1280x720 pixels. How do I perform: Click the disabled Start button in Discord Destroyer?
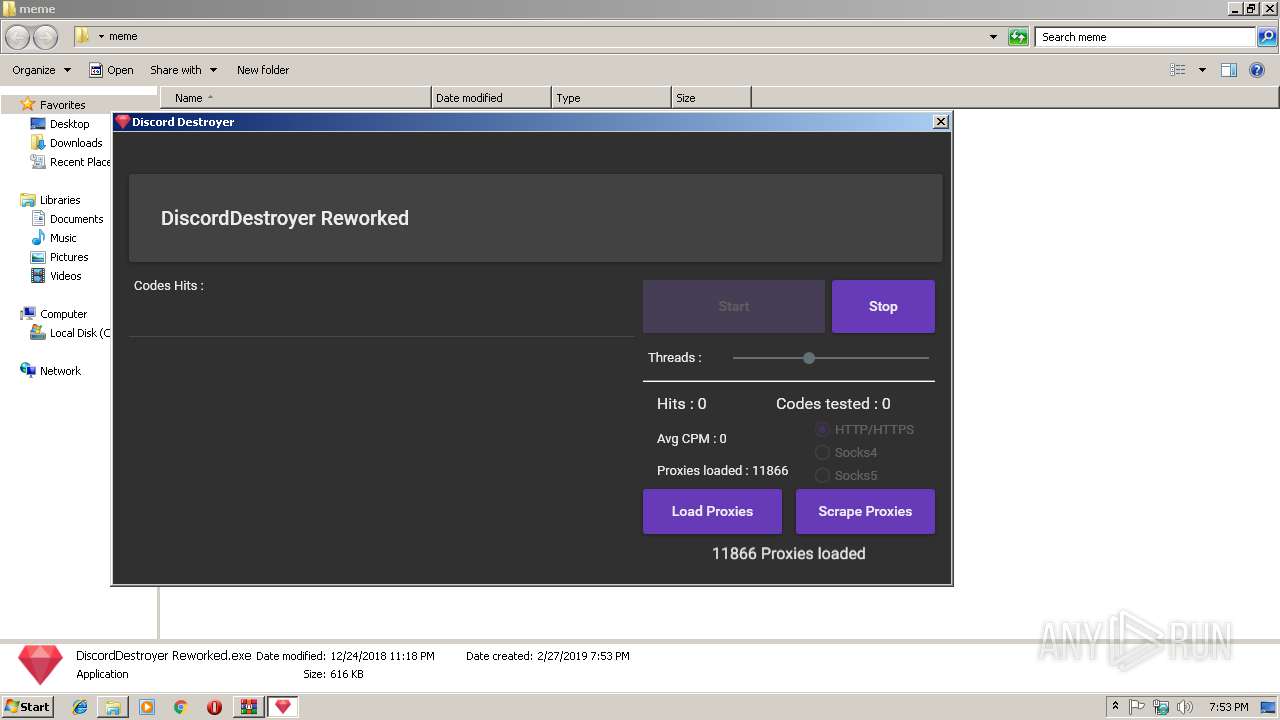coord(733,306)
